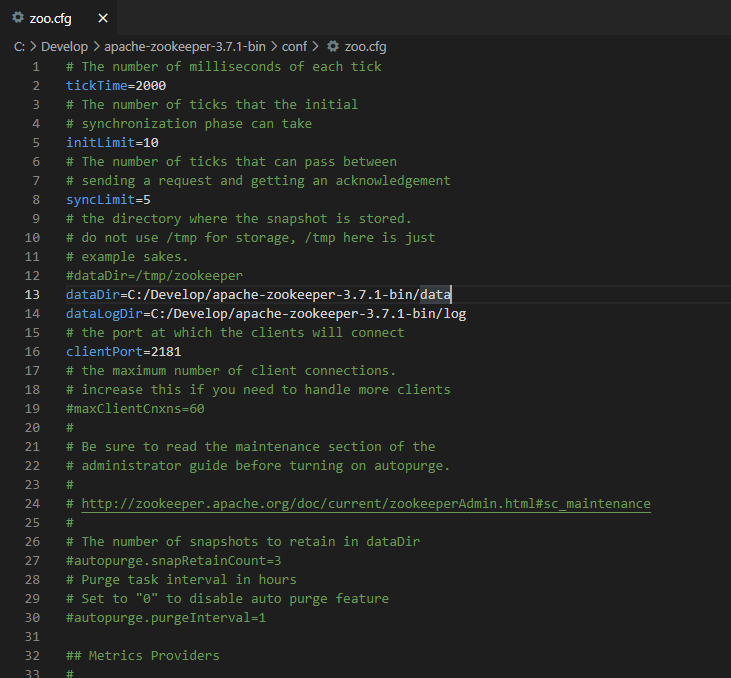Click line number 16 in gutter
This screenshot has width=731, height=678.
pos(32,352)
